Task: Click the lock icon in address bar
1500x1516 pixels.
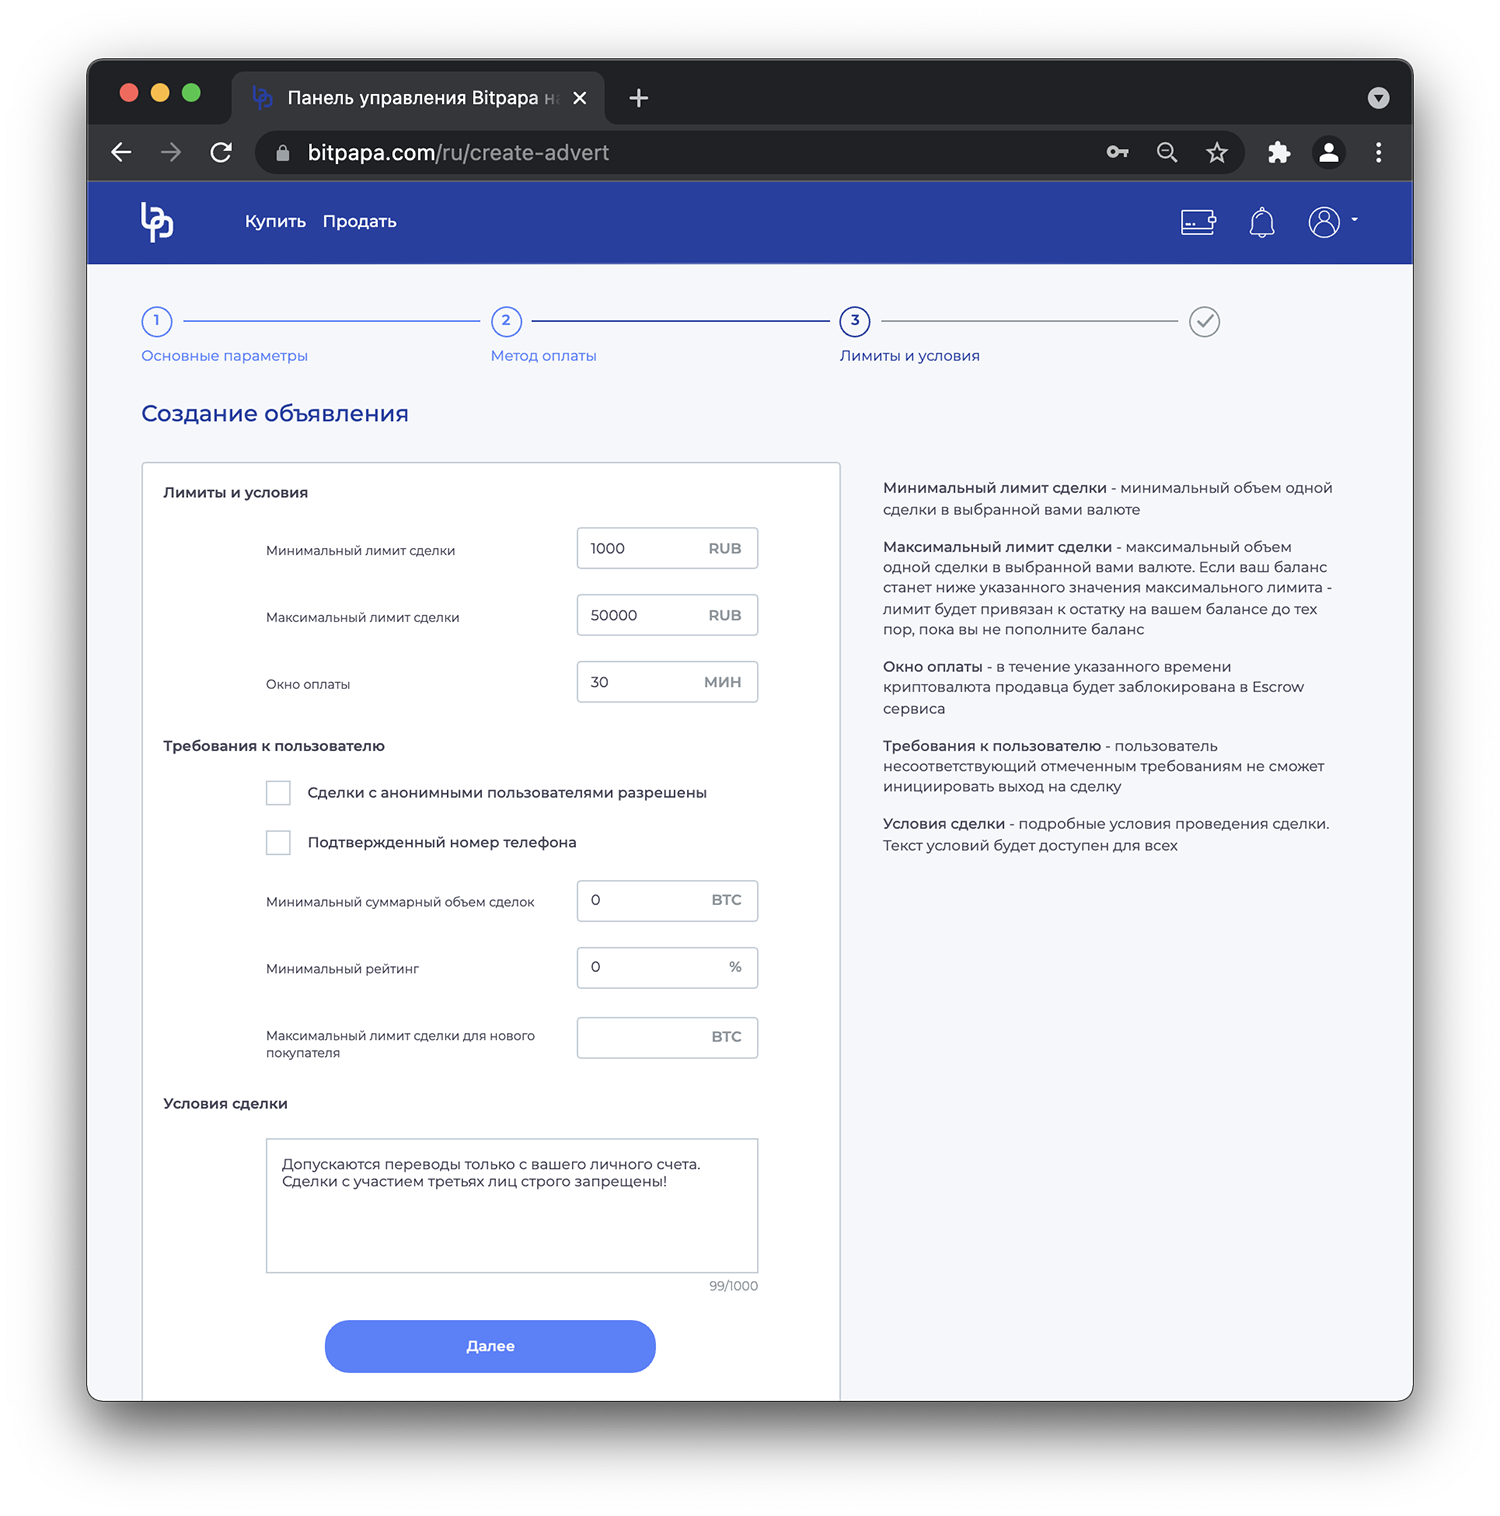Action: (x=283, y=152)
